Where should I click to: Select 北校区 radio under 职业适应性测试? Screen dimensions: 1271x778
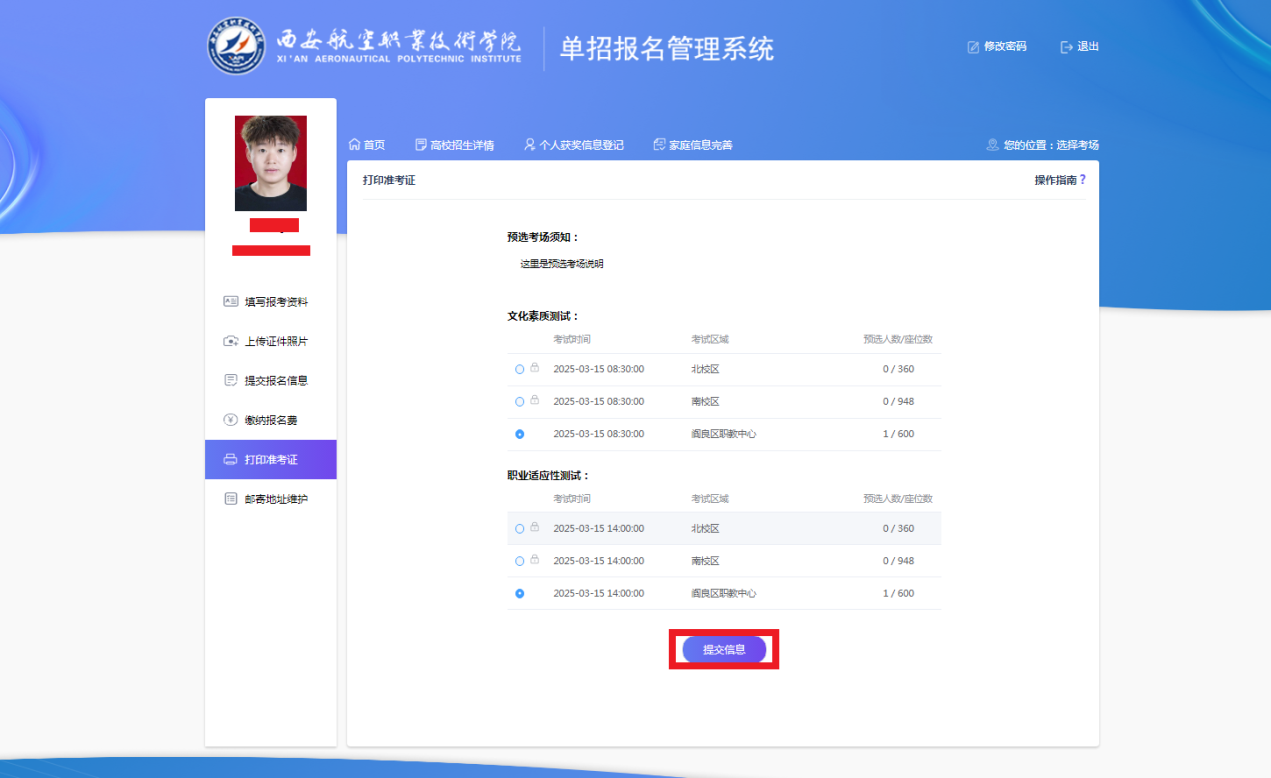(519, 529)
